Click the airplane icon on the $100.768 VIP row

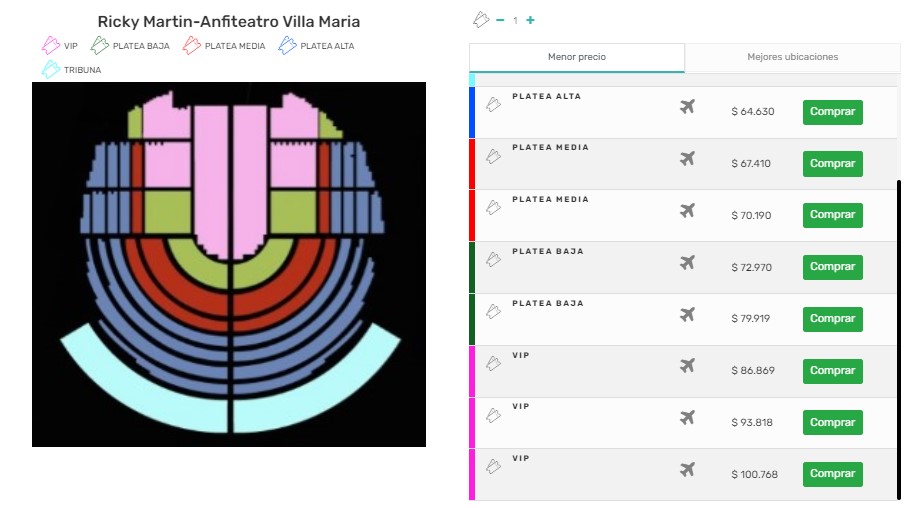pyautogui.click(x=687, y=470)
